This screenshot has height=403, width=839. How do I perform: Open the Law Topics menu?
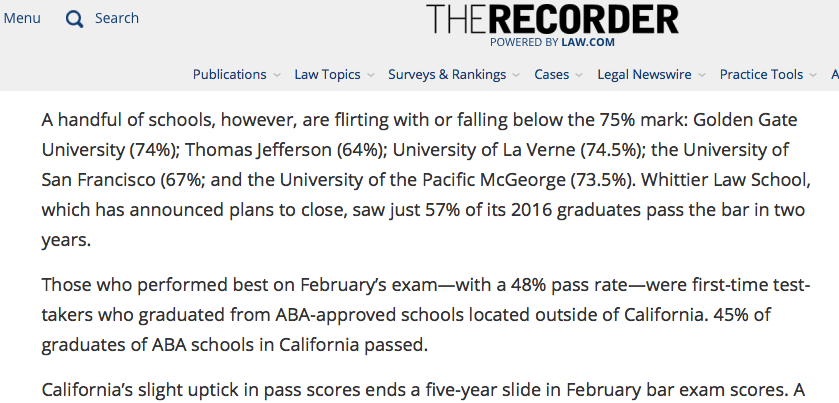(327, 74)
